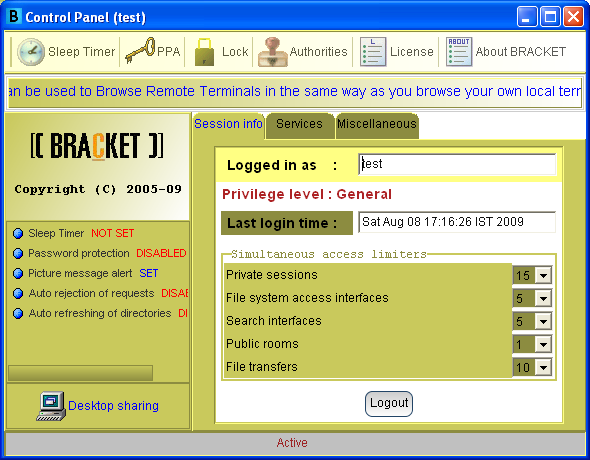
Task: Click the Logged in as text field
Action: click(x=457, y=164)
